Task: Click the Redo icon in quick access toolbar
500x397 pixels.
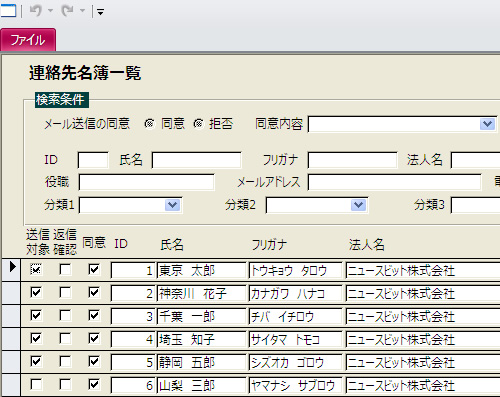Action: 67,11
